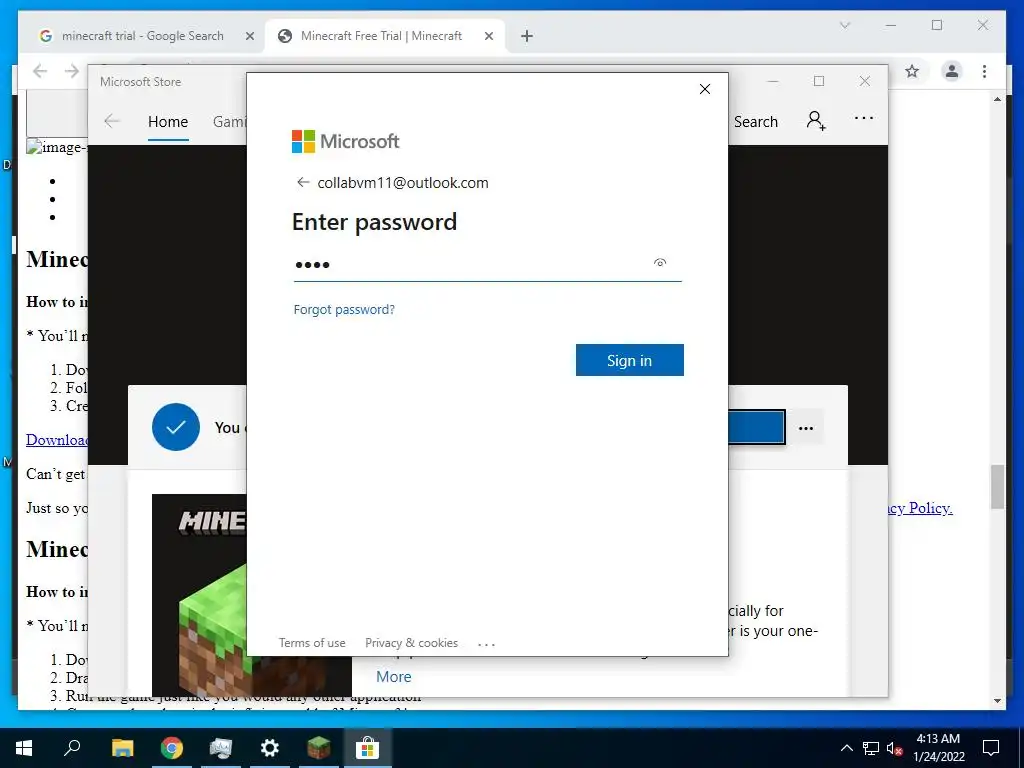This screenshot has height=768, width=1024.
Task: Open ellipsis next to blue install button
Action: pos(806,428)
